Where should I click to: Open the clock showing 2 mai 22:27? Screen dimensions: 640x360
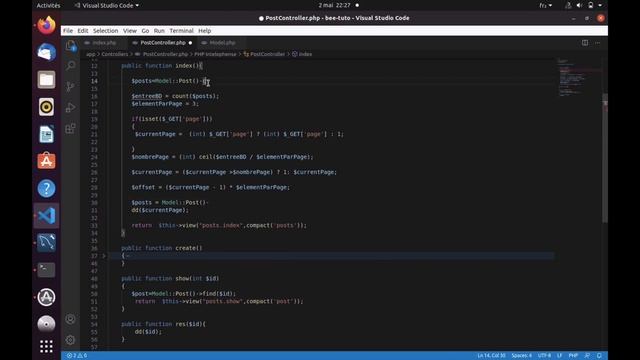[334, 5]
